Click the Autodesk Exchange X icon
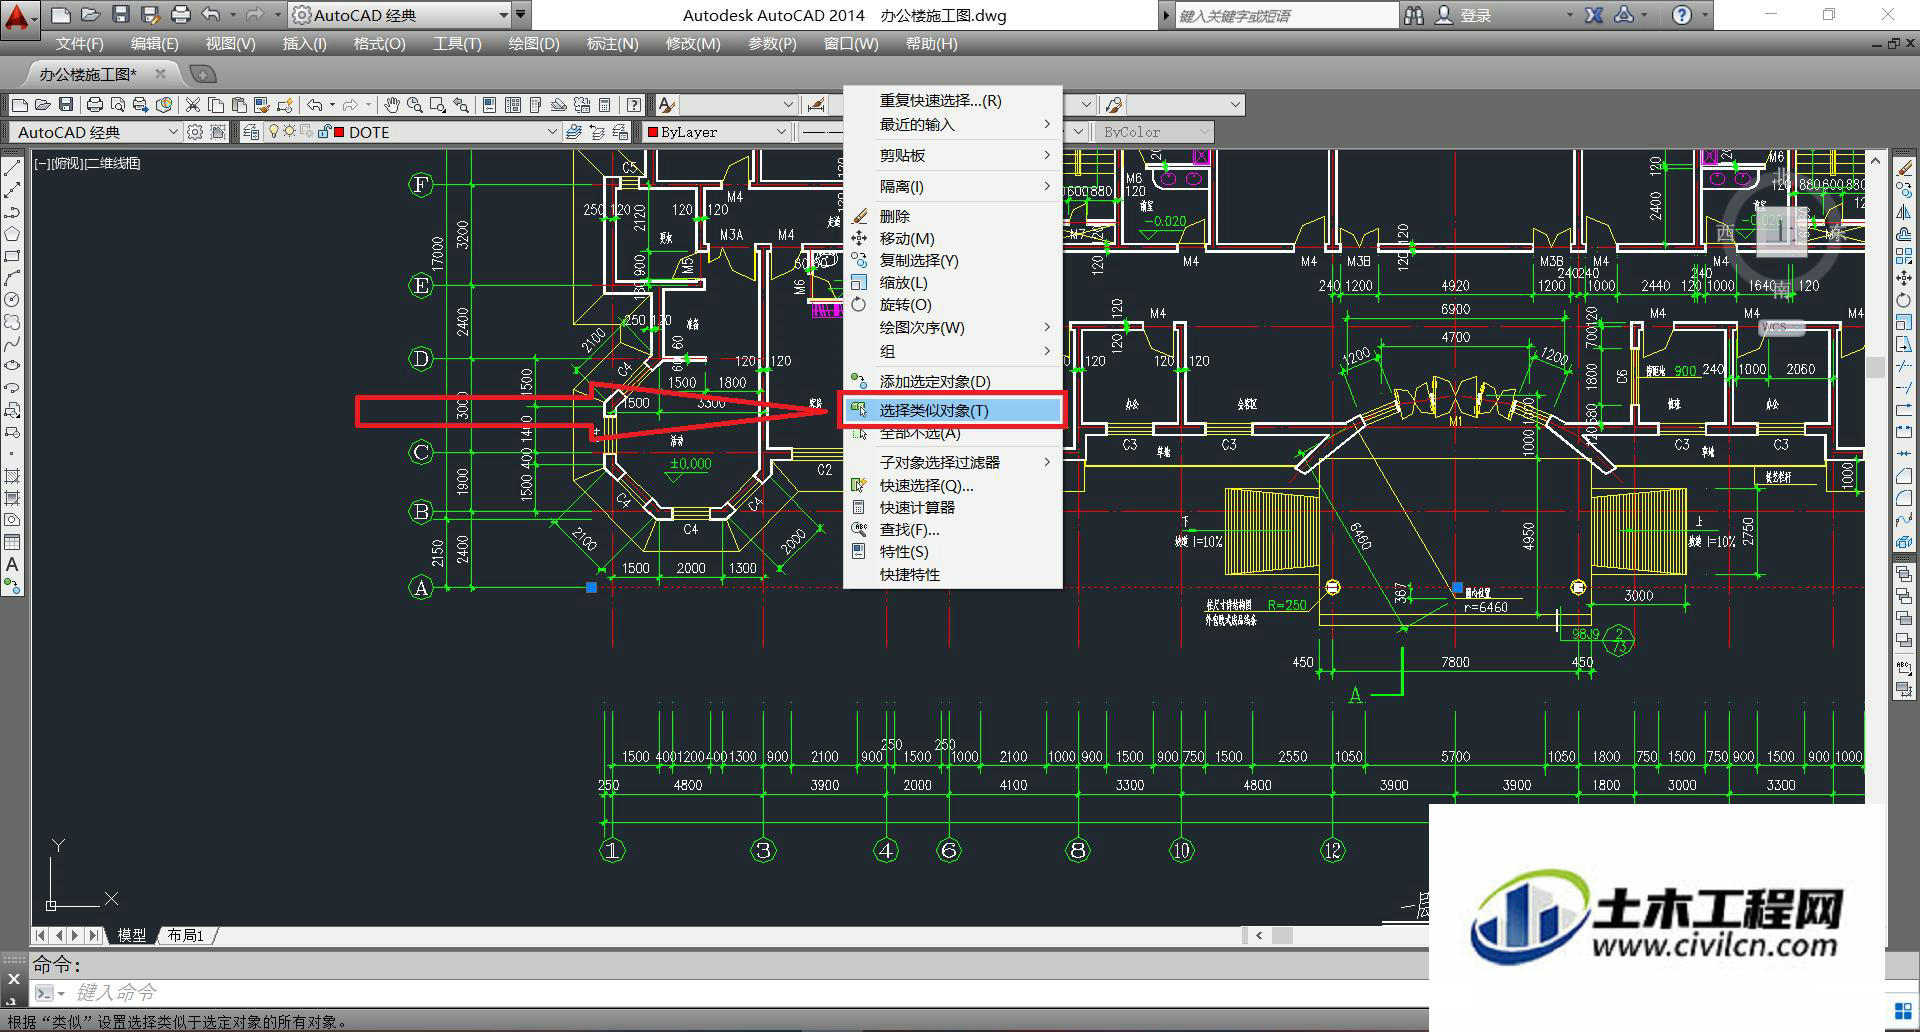 pos(1594,15)
